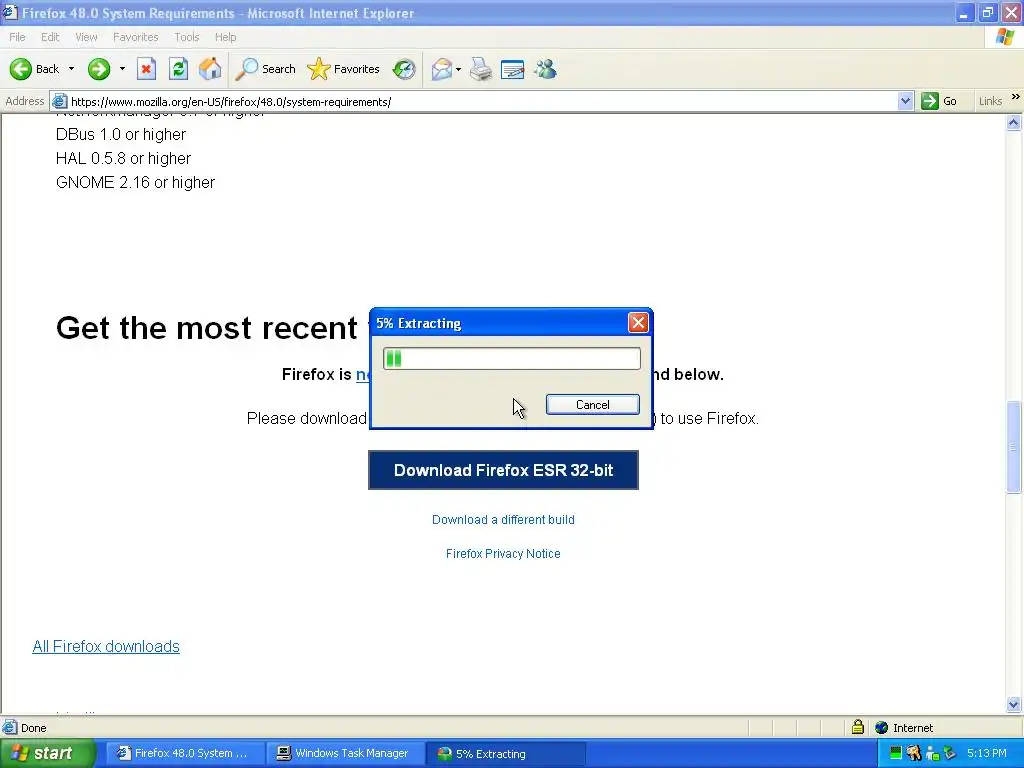Expand the address bar dropdown arrow

(904, 101)
